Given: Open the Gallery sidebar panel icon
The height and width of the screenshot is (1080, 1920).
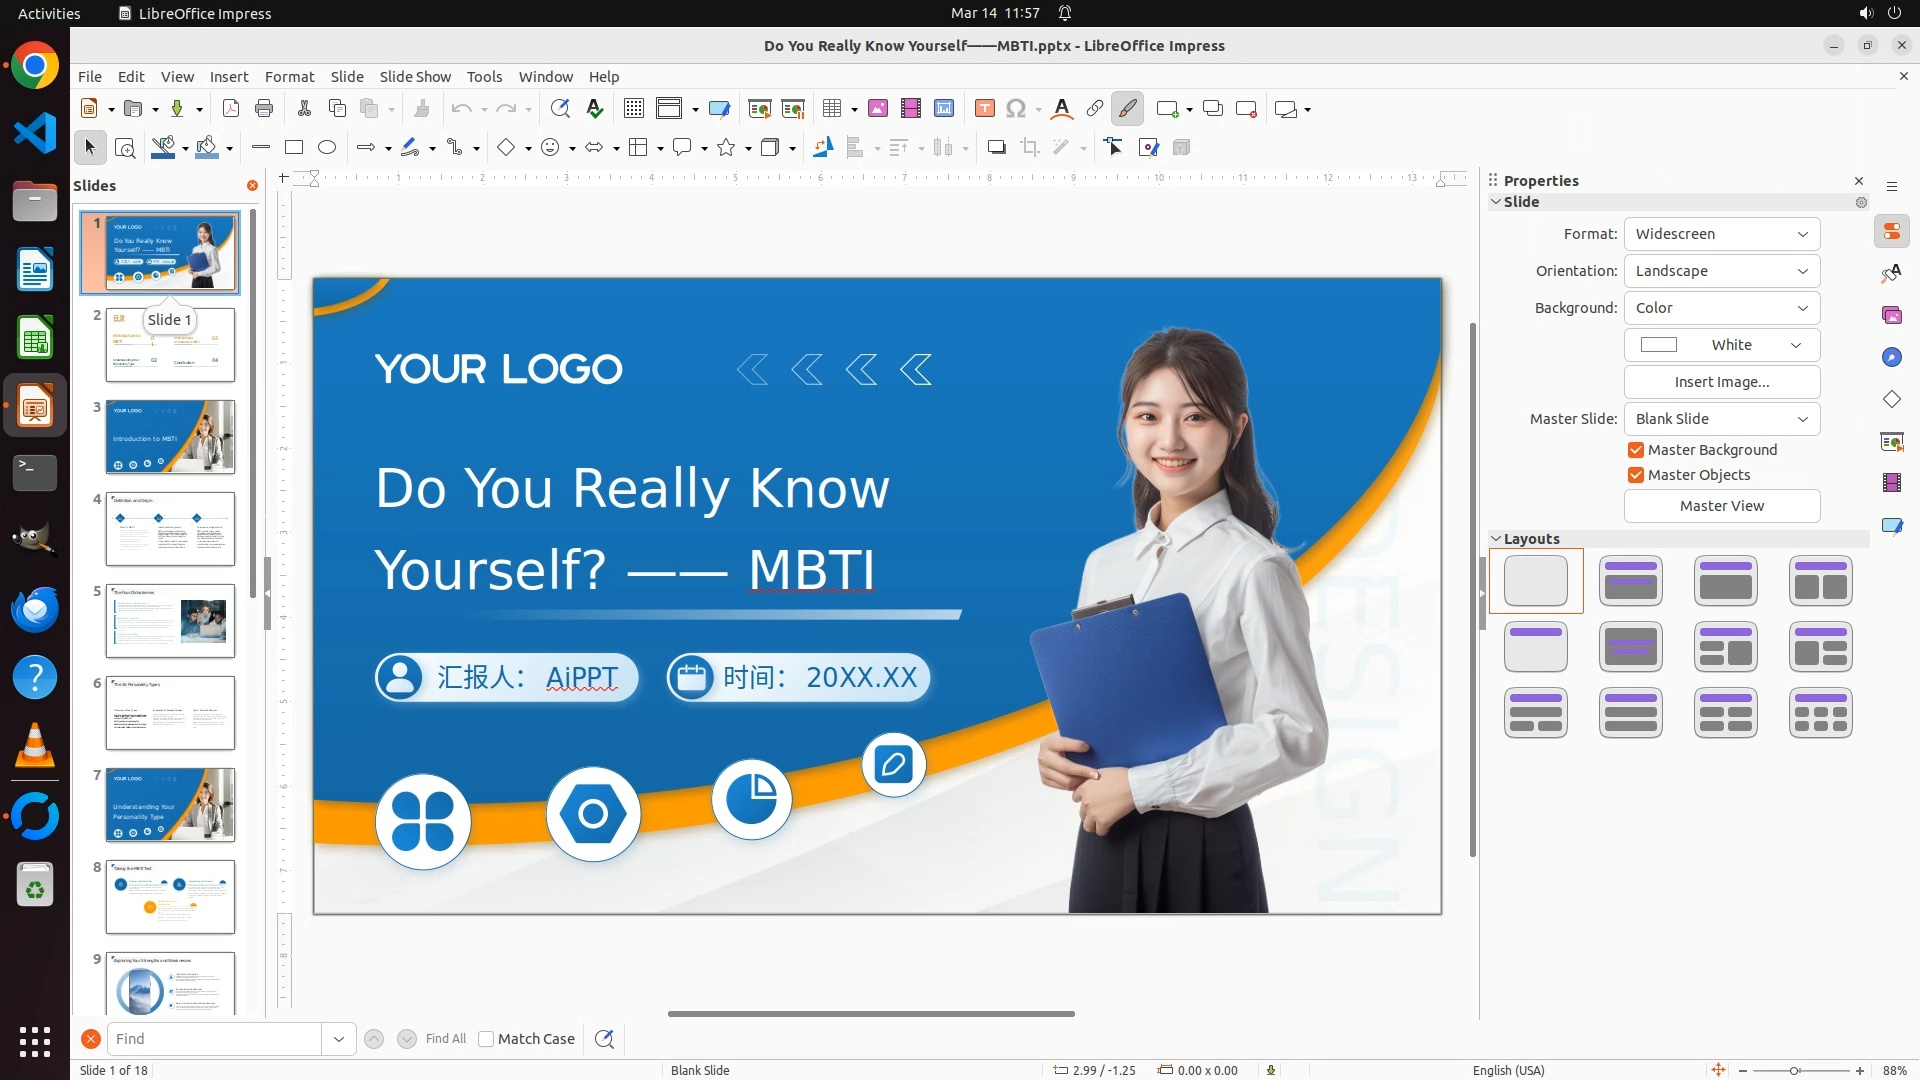Looking at the screenshot, I should [x=1892, y=315].
